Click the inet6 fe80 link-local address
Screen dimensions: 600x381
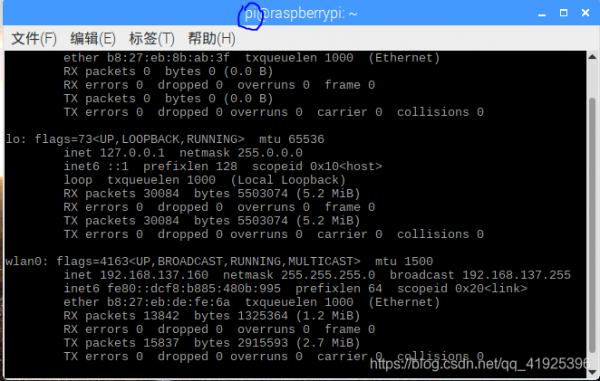194,289
